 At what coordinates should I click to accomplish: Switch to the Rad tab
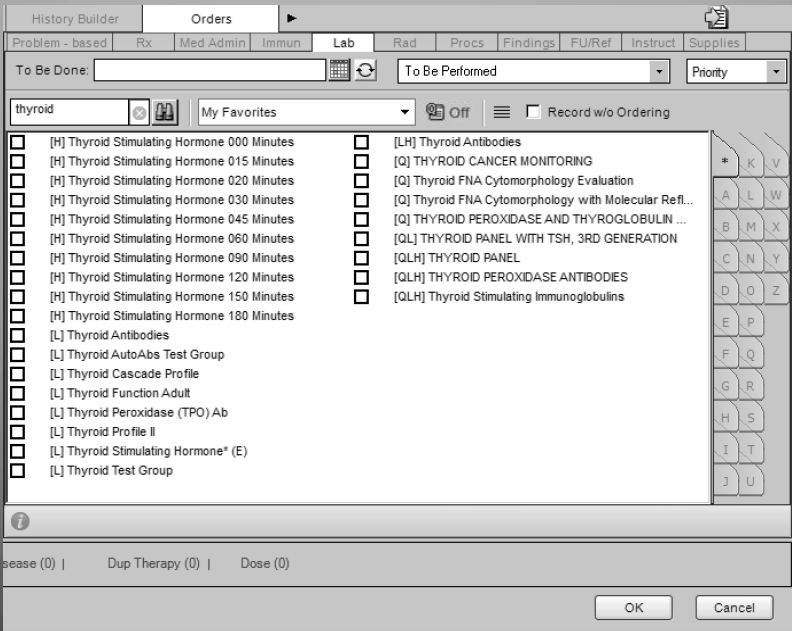point(405,43)
